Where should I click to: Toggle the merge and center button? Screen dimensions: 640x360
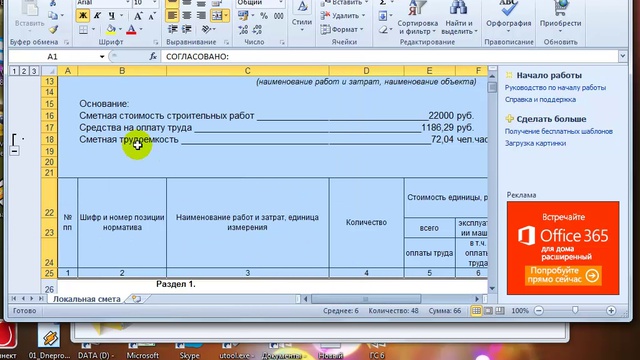click(217, 16)
